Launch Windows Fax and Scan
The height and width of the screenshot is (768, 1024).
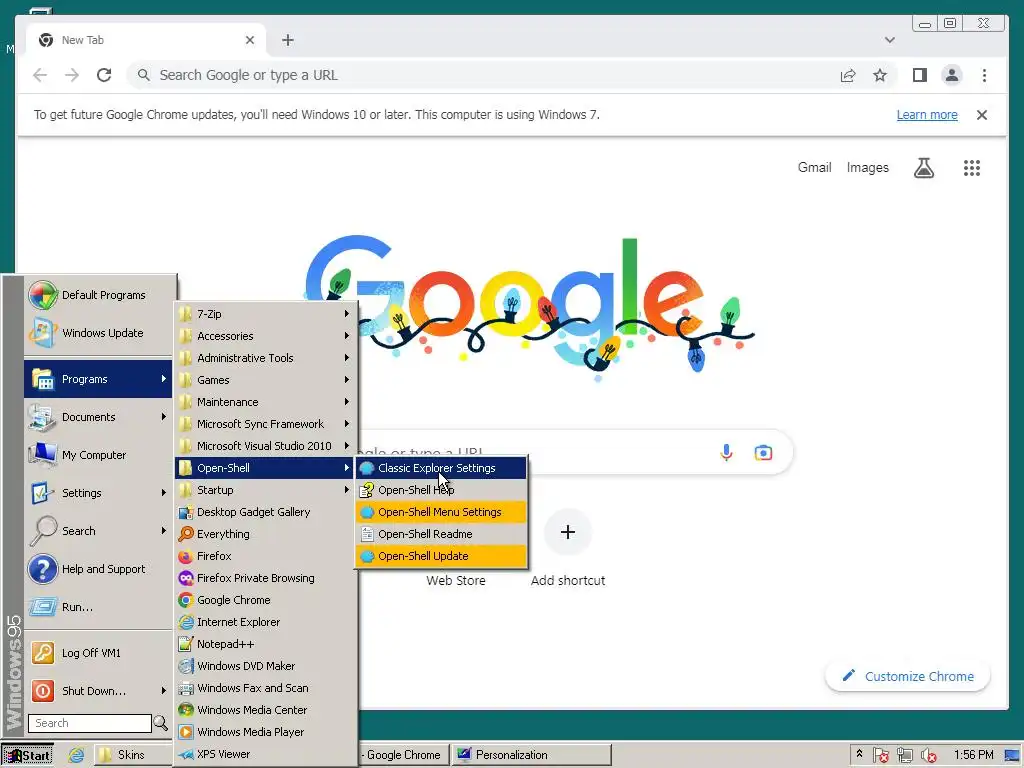(x=266, y=688)
